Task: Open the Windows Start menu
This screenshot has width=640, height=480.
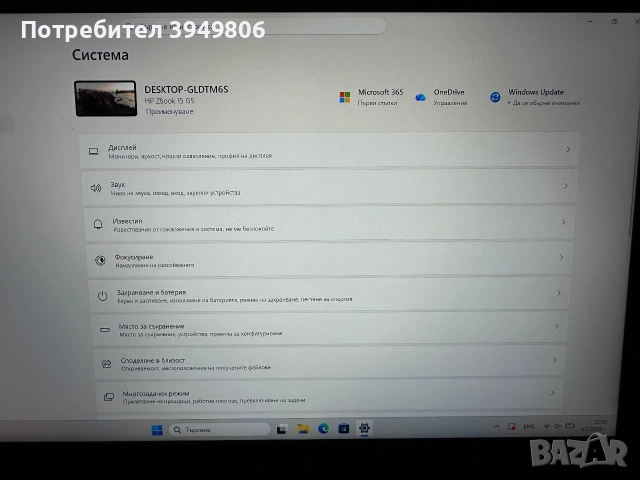Action: 157,430
